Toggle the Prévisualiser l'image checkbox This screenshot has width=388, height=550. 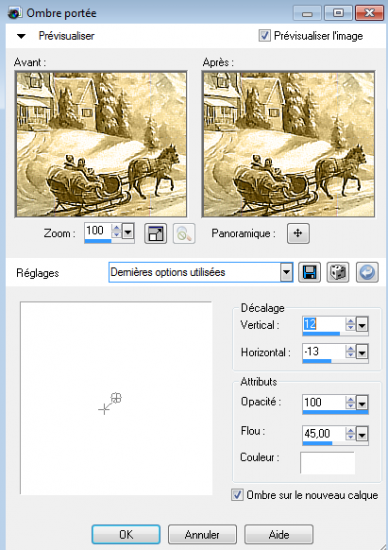point(265,35)
